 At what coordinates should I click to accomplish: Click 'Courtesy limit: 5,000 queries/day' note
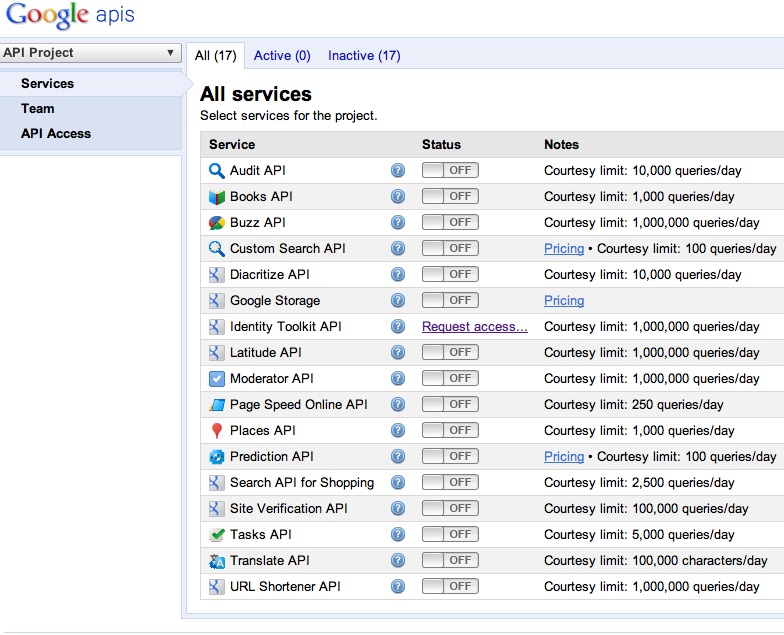click(639, 534)
